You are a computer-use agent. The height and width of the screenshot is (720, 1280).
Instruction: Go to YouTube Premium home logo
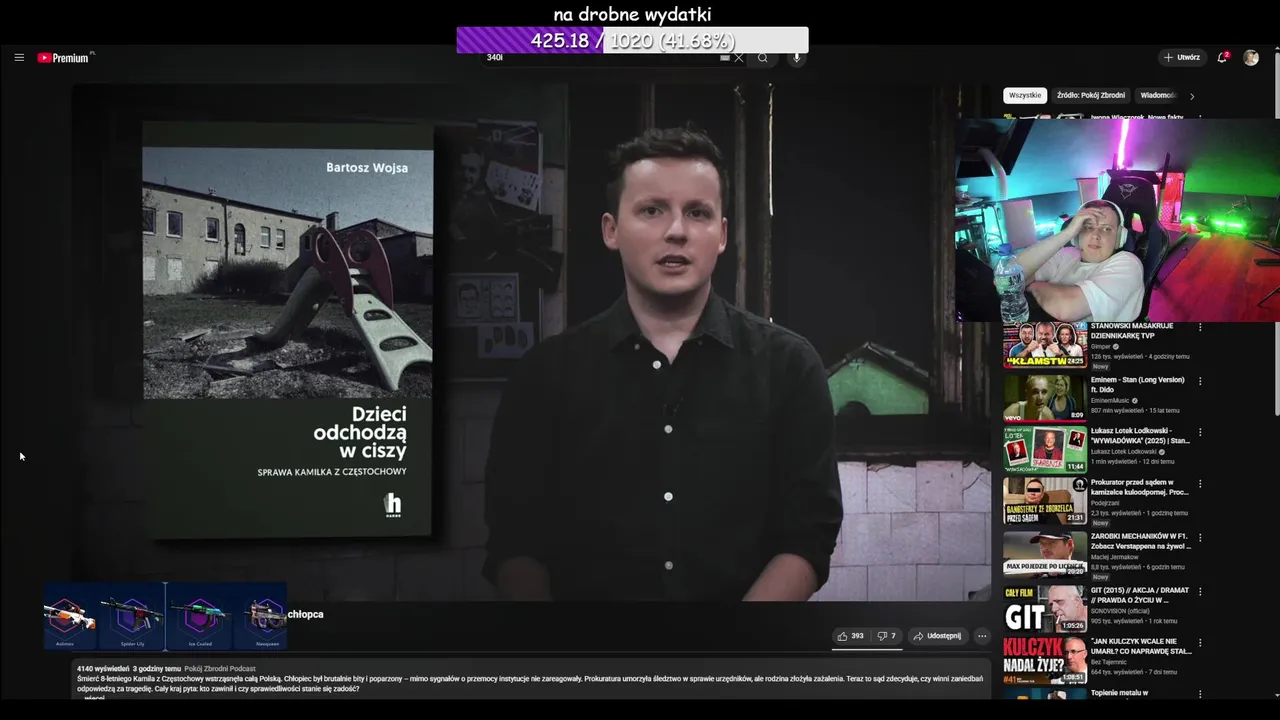click(65, 58)
